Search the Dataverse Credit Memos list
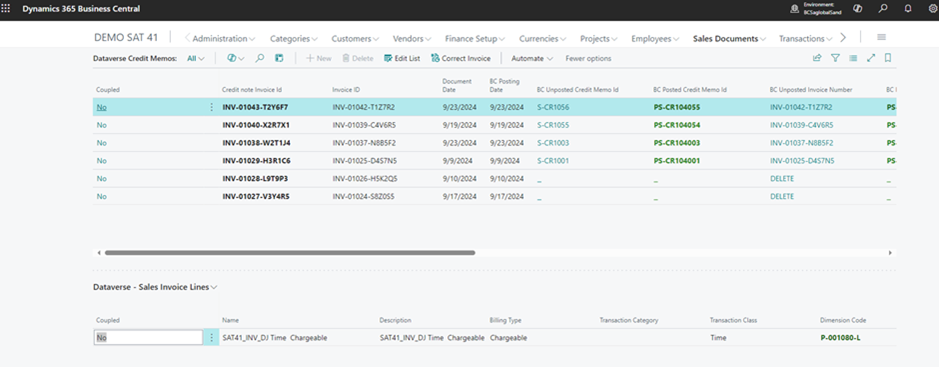Viewport: 939px width, 367px height. (x=260, y=58)
